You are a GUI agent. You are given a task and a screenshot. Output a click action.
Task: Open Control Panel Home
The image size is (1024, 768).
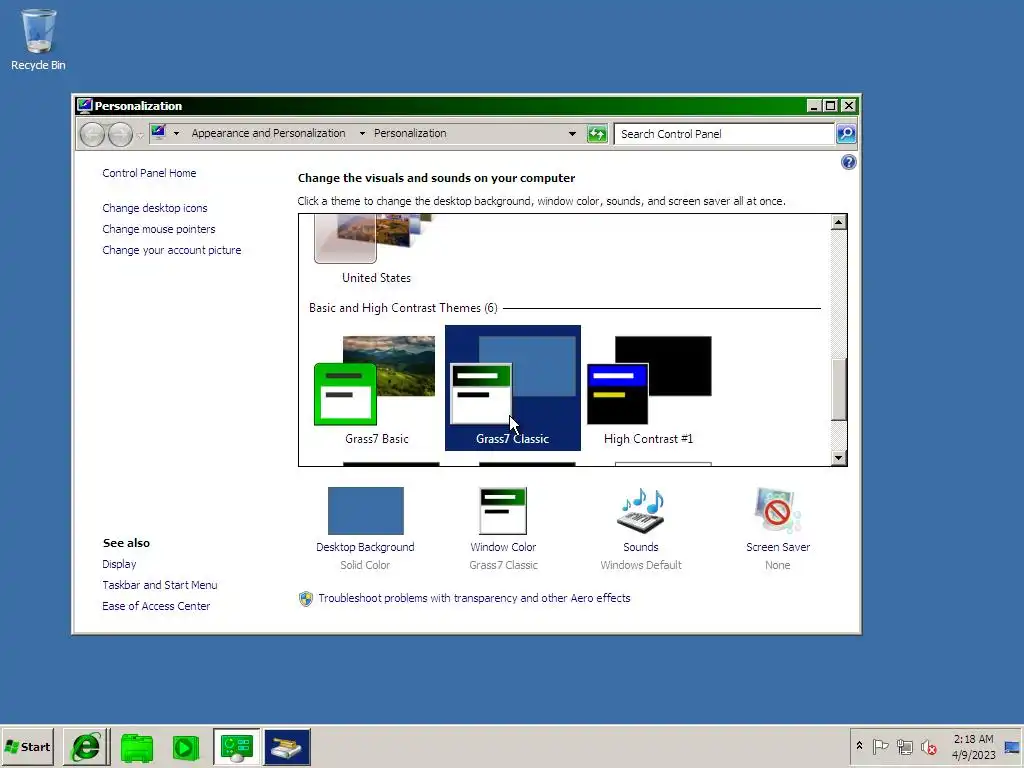click(149, 173)
